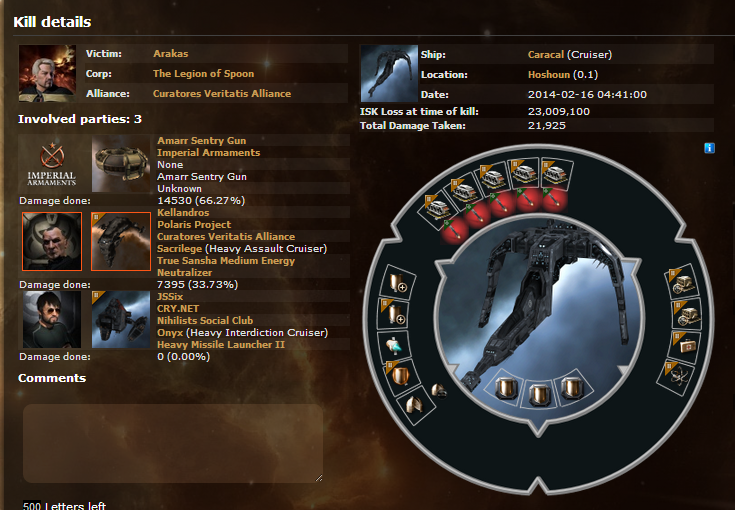735x510 pixels.
Task: Click the victim Arakas portrait
Action: 47,74
